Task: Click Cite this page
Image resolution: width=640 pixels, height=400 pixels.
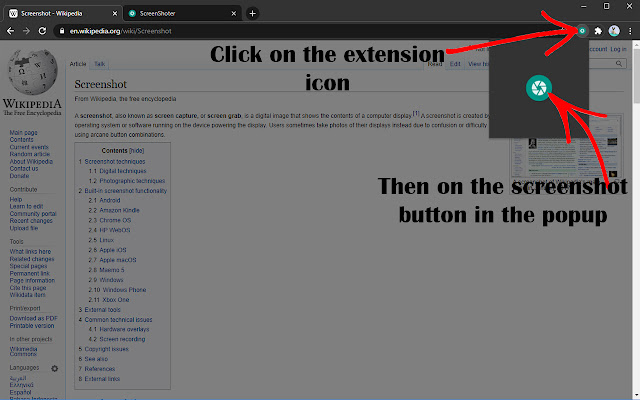Action: (x=28, y=288)
